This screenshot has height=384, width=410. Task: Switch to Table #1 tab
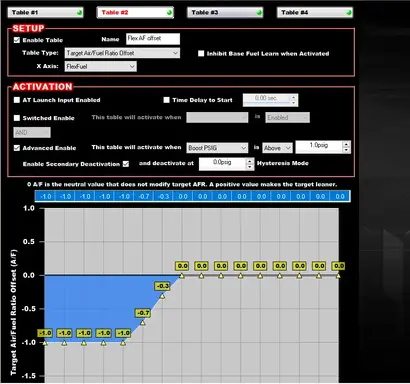[x=45, y=13]
